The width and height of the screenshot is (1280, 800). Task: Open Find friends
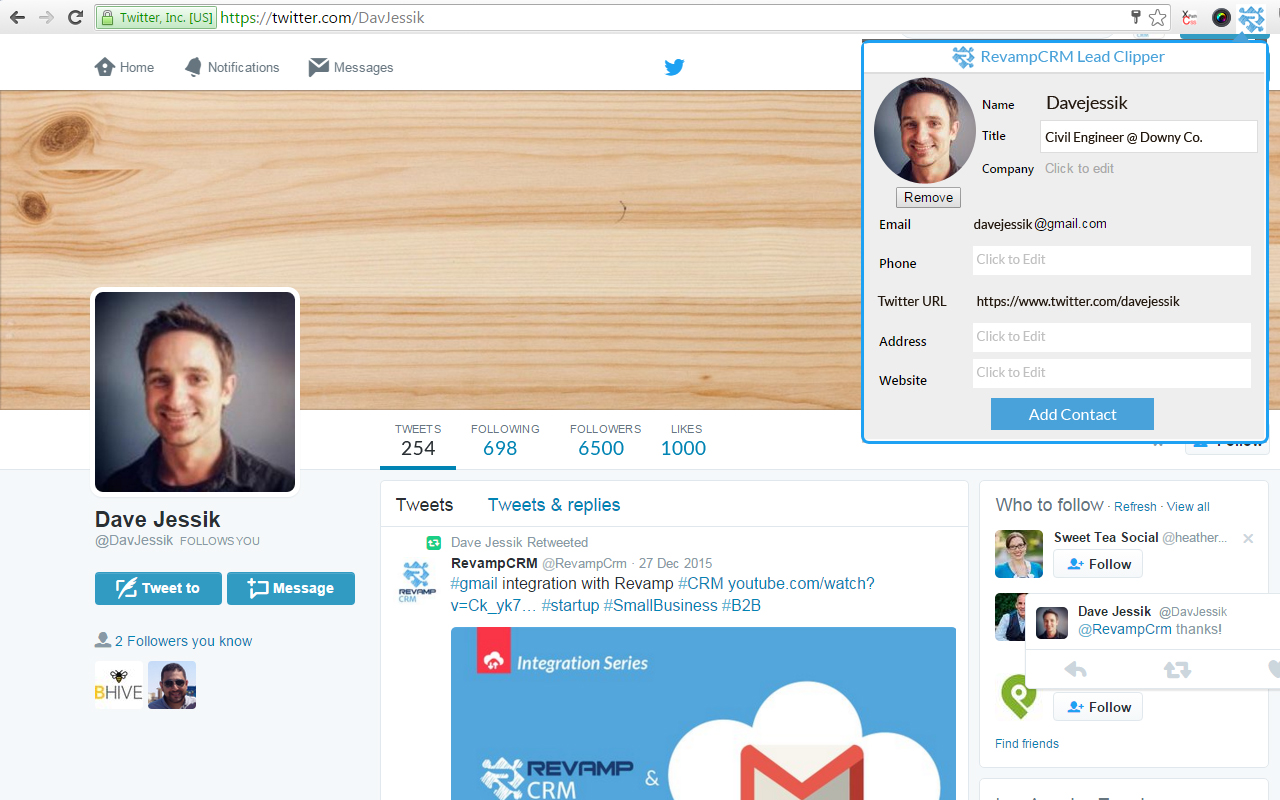click(1027, 744)
